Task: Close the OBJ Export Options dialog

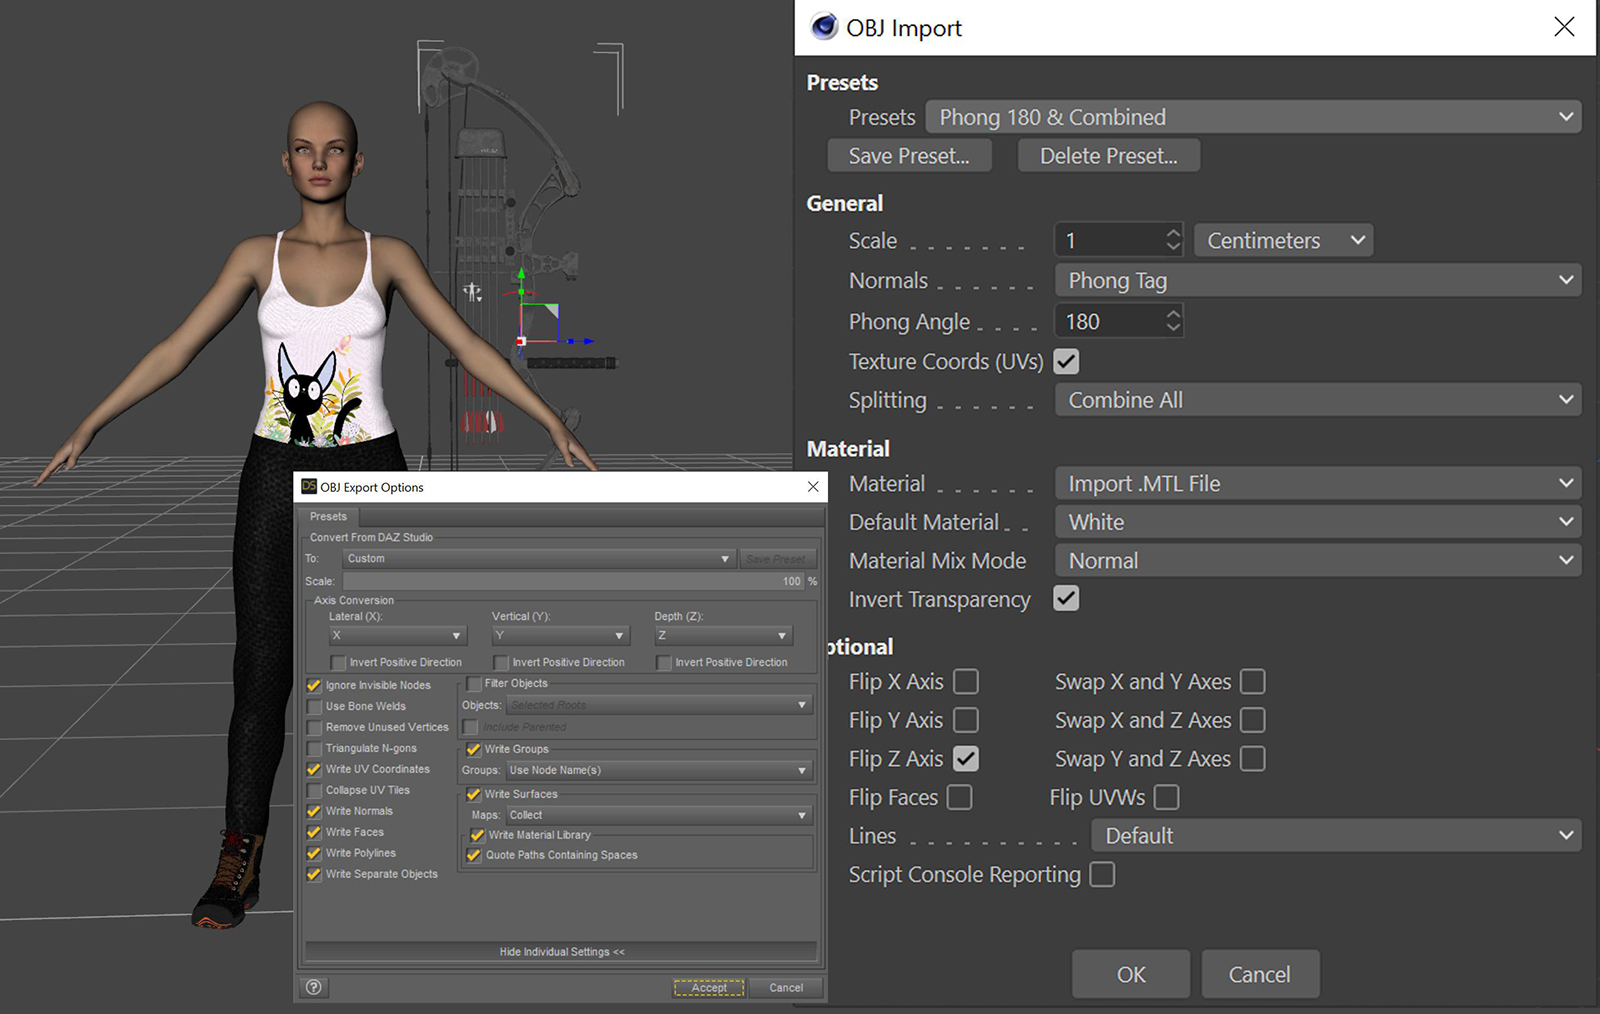Action: [x=813, y=487]
